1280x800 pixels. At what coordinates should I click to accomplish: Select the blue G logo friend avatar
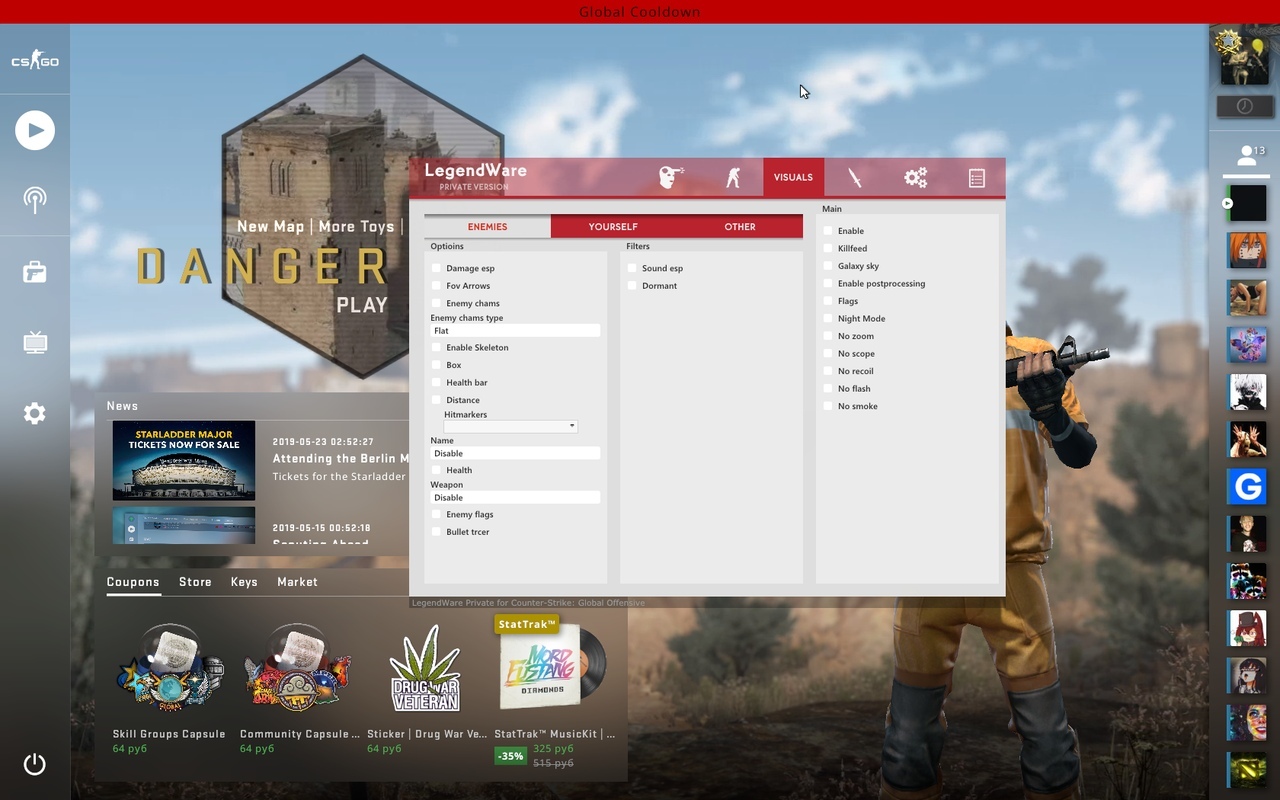[1247, 487]
